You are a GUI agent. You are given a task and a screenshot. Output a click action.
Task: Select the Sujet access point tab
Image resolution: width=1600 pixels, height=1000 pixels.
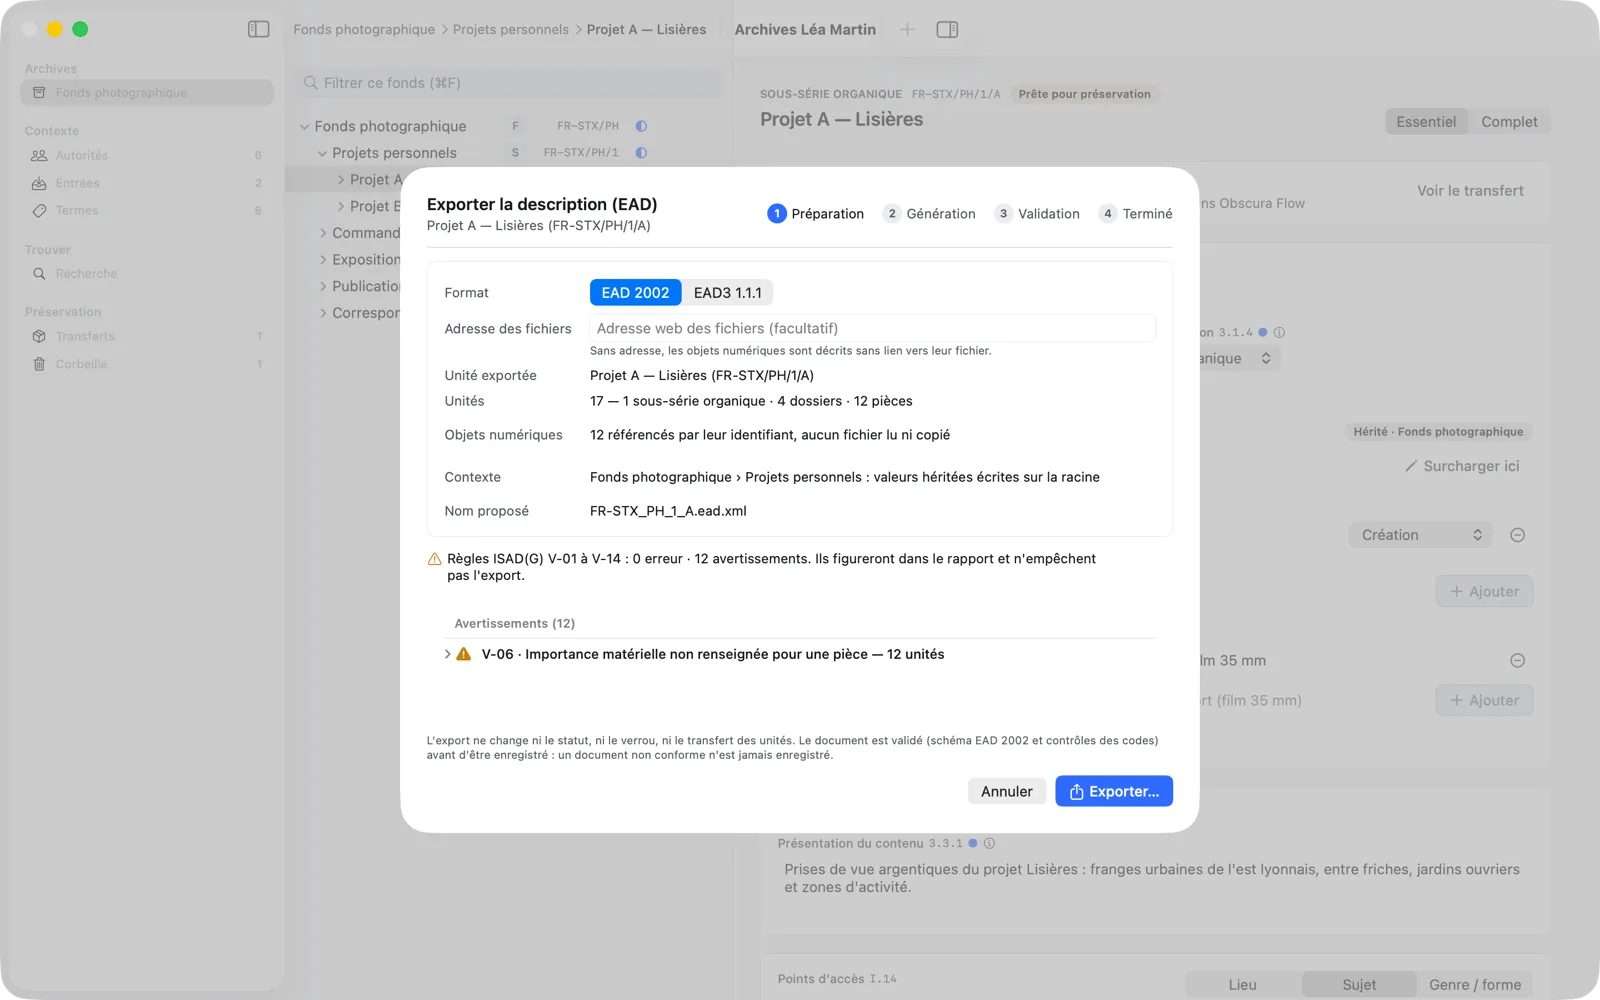[x=1358, y=984]
